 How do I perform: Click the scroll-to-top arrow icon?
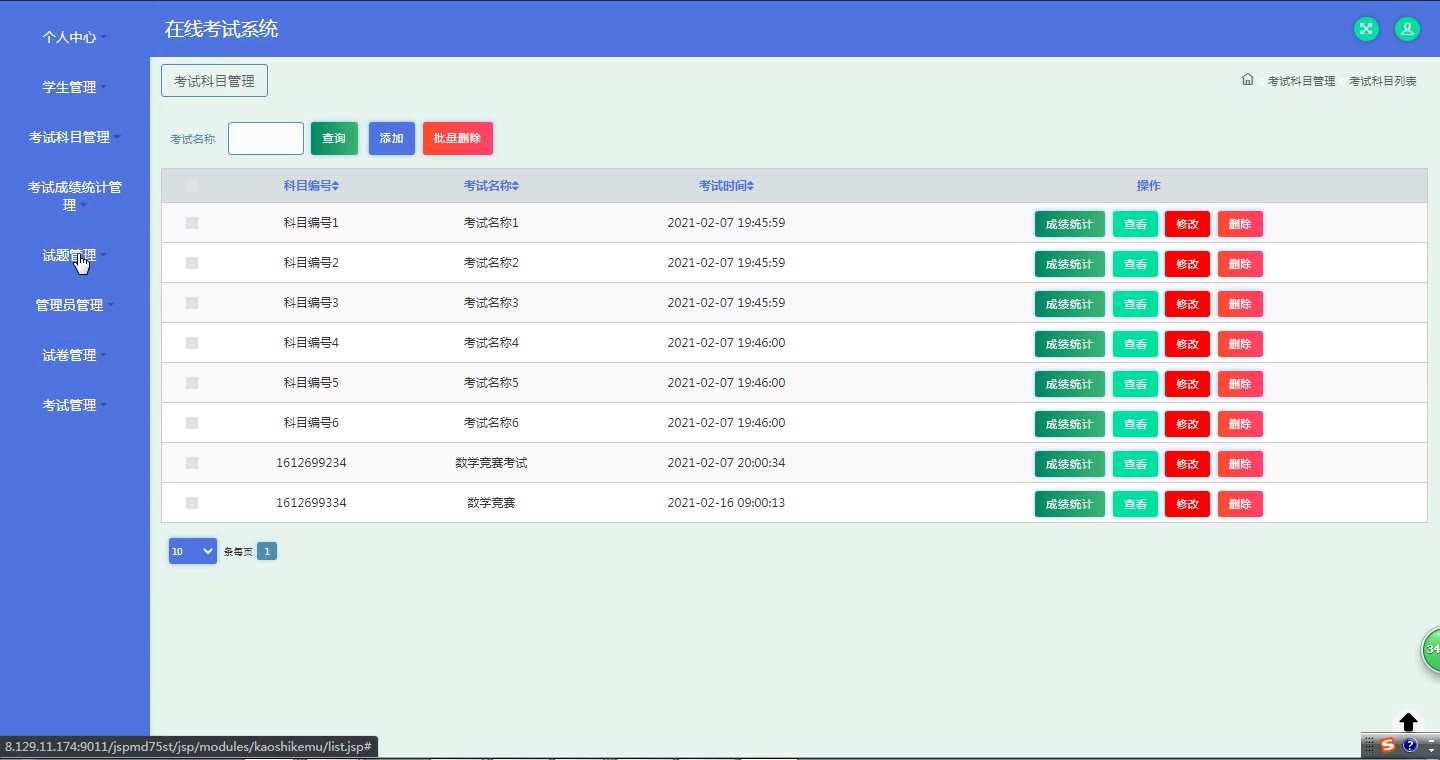[1408, 722]
